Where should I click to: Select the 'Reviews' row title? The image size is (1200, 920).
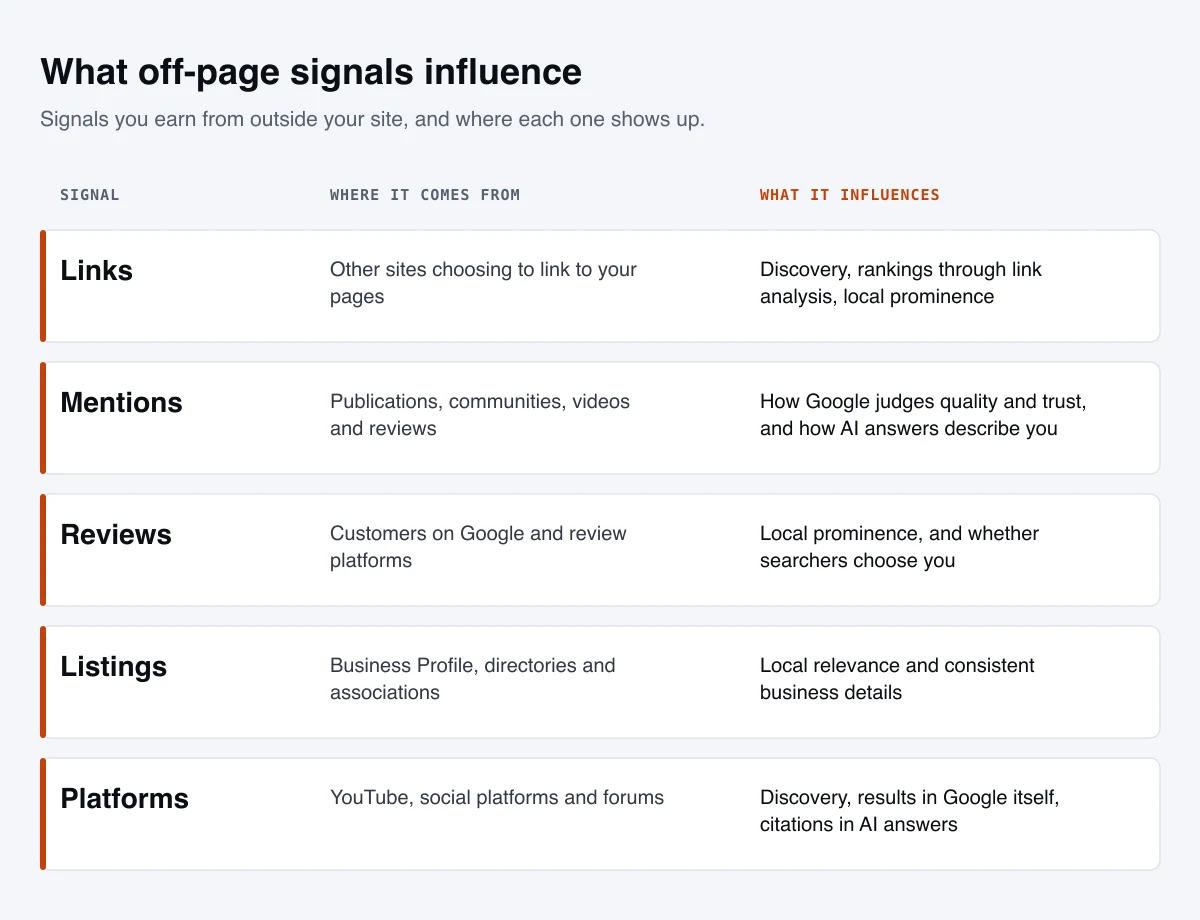(x=116, y=534)
